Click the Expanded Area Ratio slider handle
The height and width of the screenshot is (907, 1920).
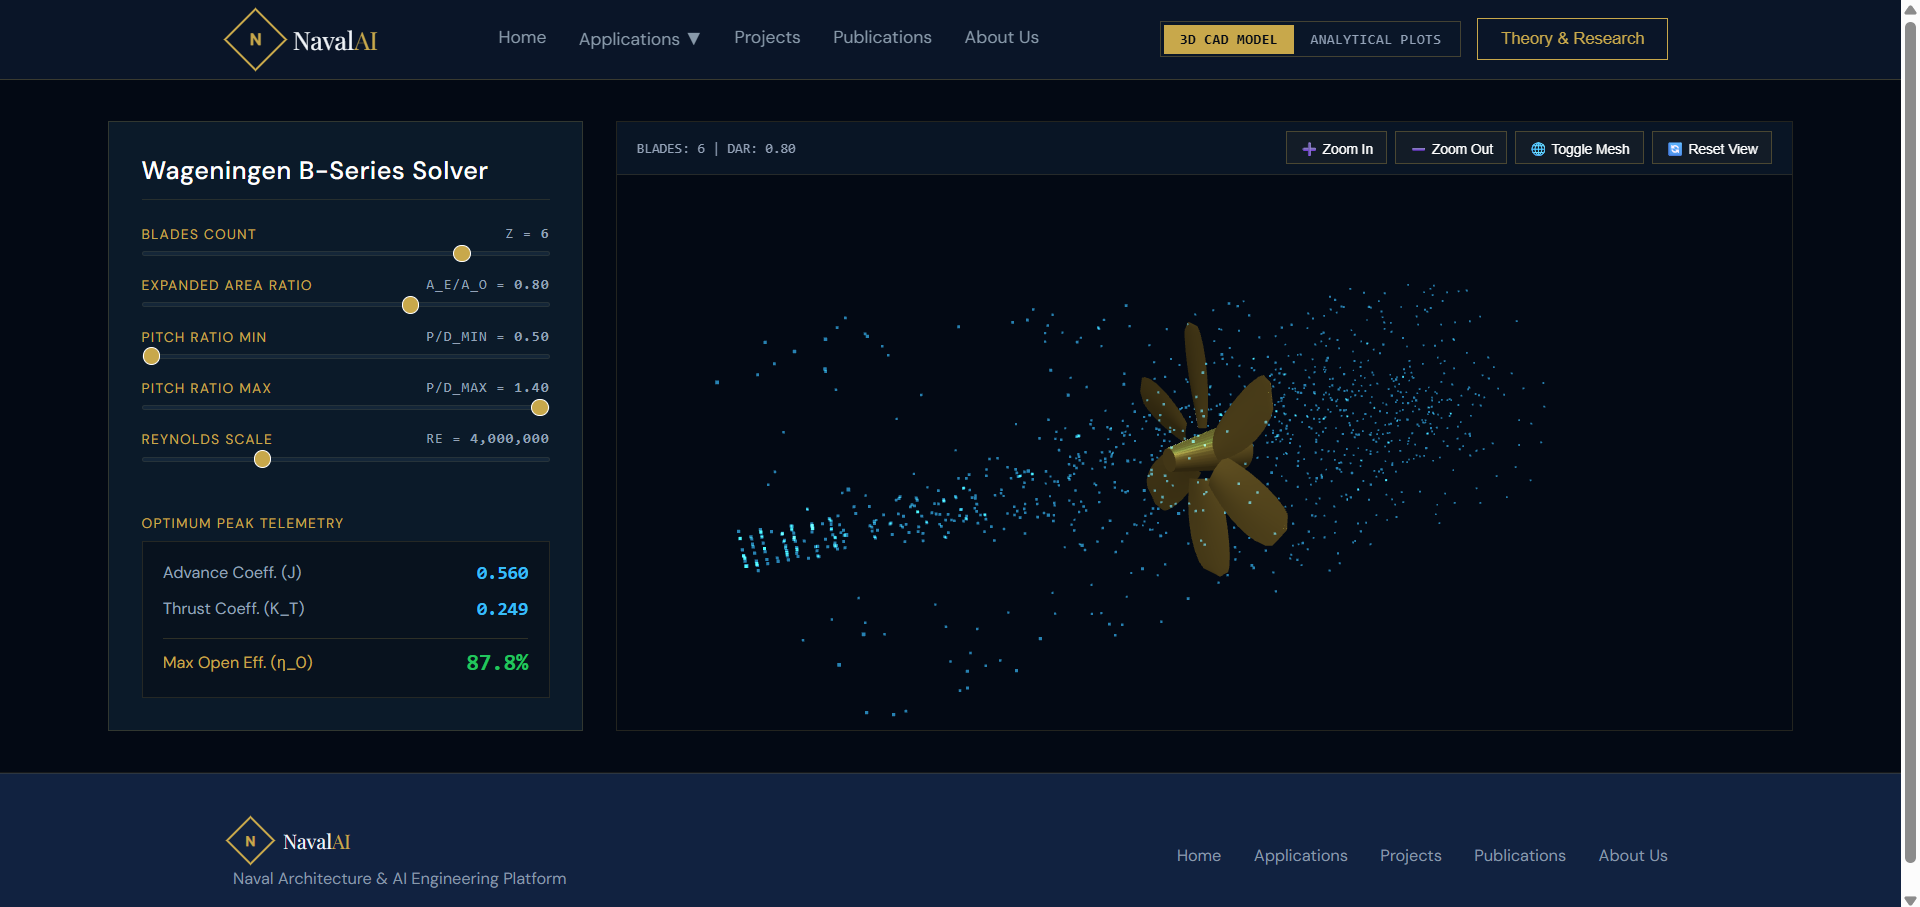410,305
